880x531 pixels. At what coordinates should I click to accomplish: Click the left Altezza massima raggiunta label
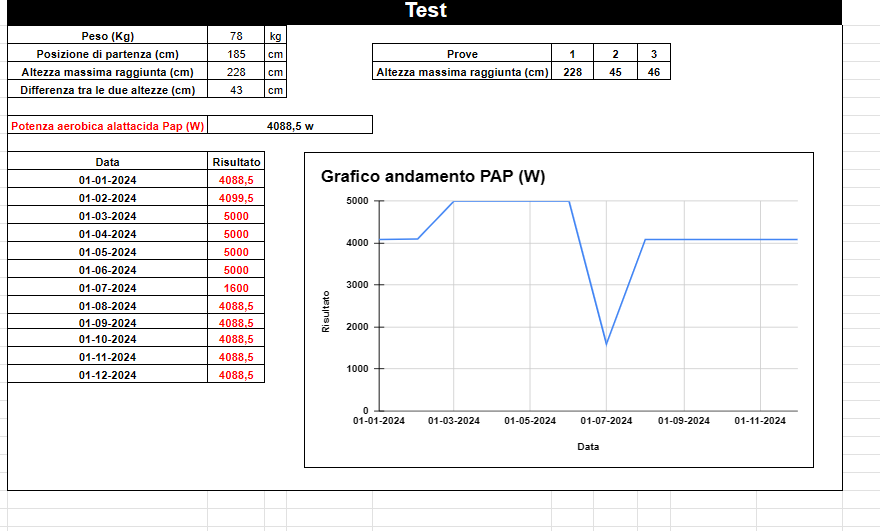tap(107, 71)
